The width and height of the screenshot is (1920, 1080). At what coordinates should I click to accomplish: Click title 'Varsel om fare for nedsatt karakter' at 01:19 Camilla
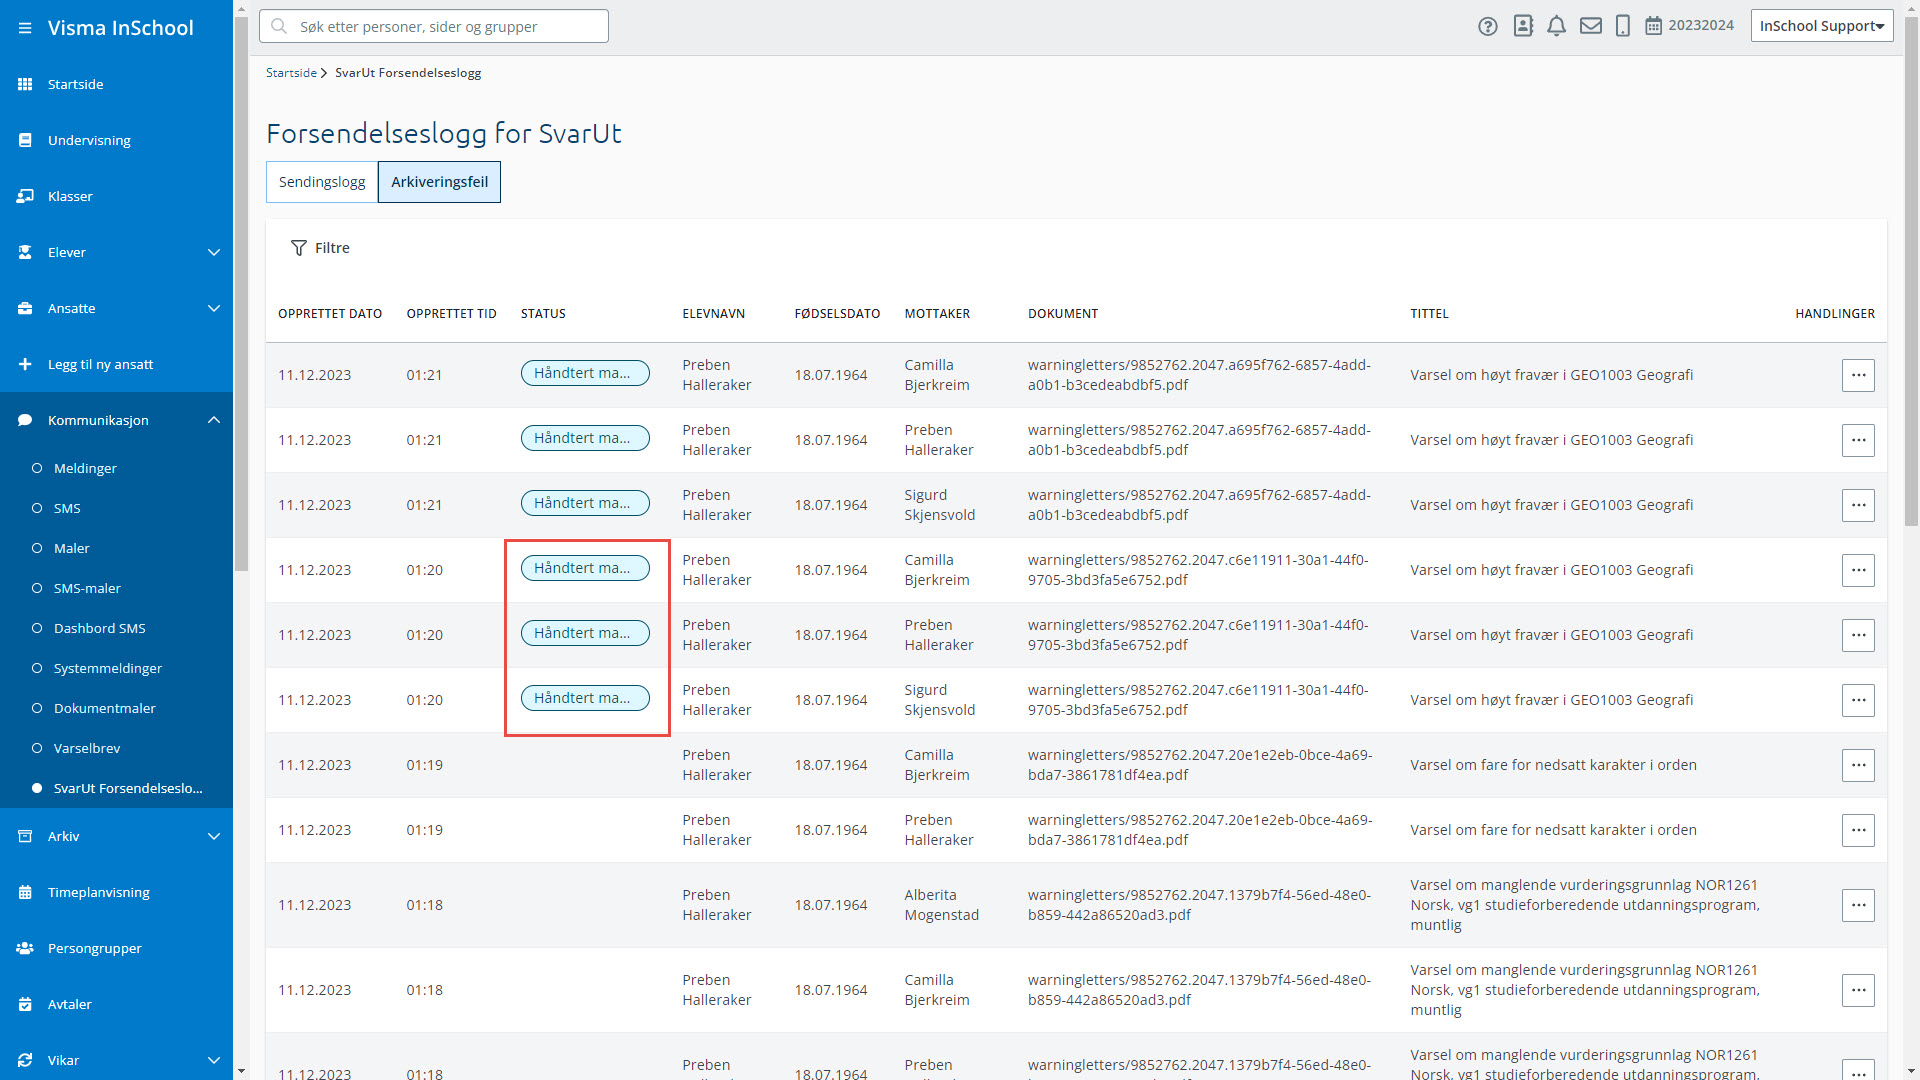[x=1553, y=765]
